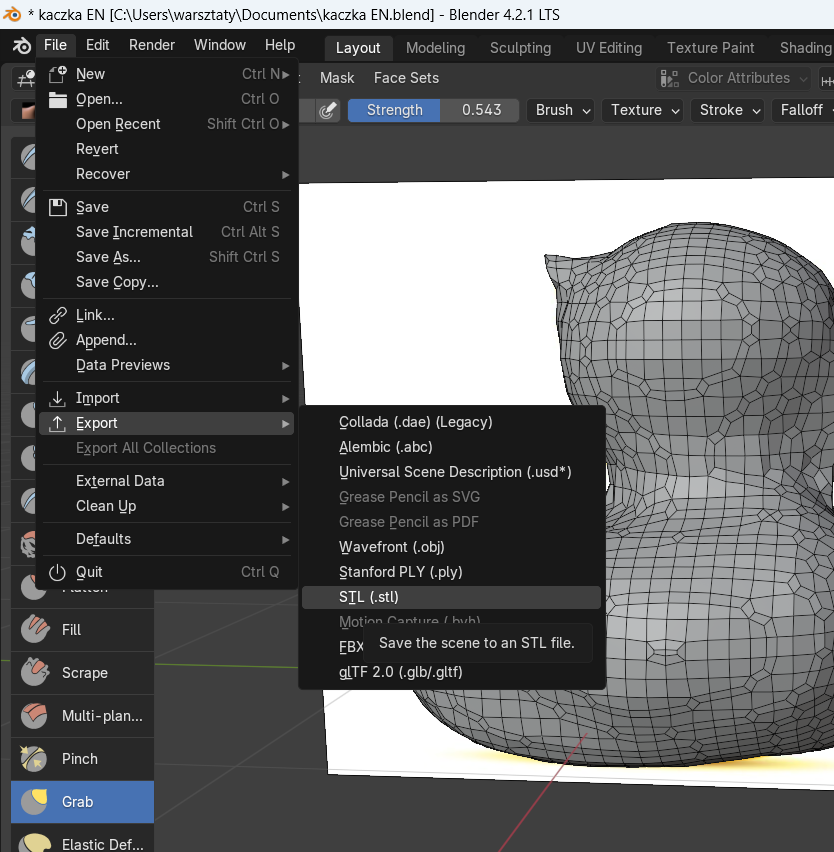Choose Stanford PLY (.ply) export option
Image resolution: width=834 pixels, height=852 pixels.
(x=452, y=572)
